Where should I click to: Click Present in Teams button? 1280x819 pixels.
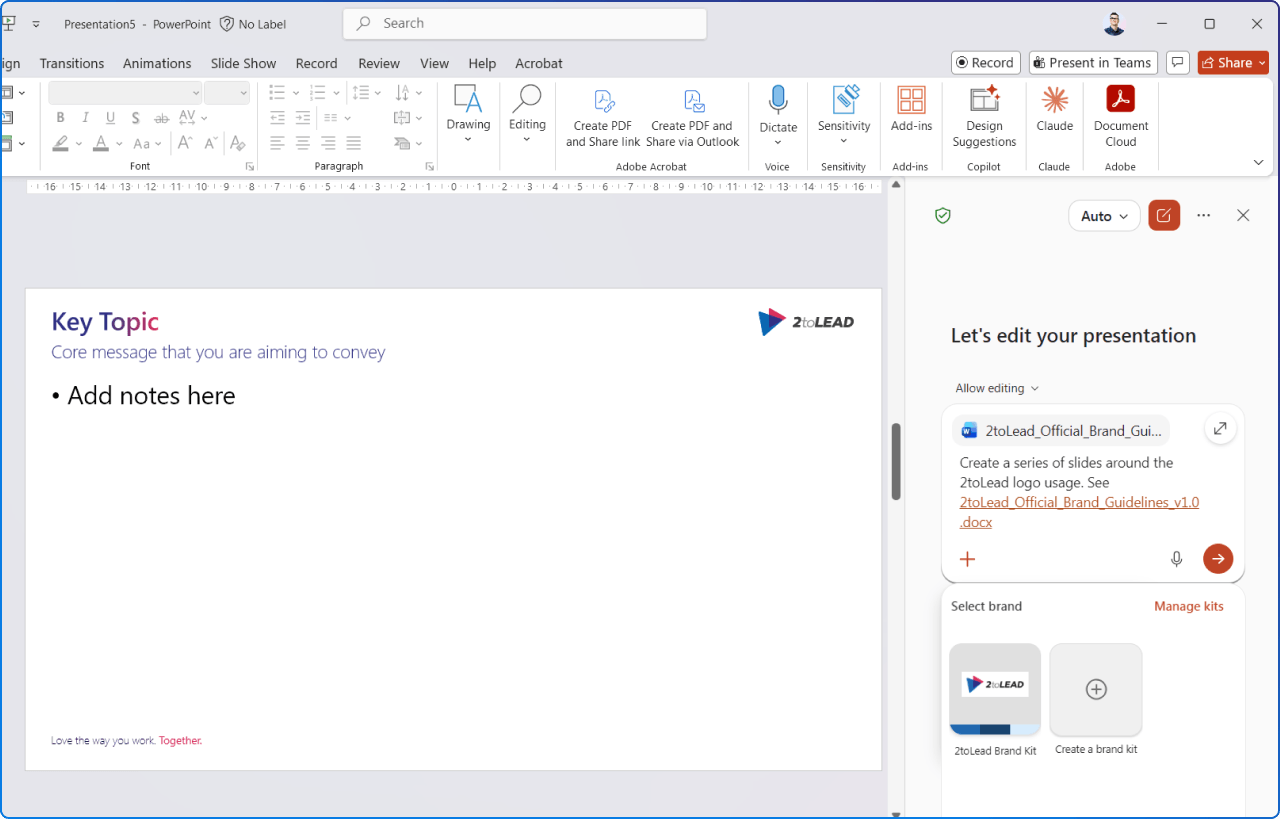point(1093,63)
